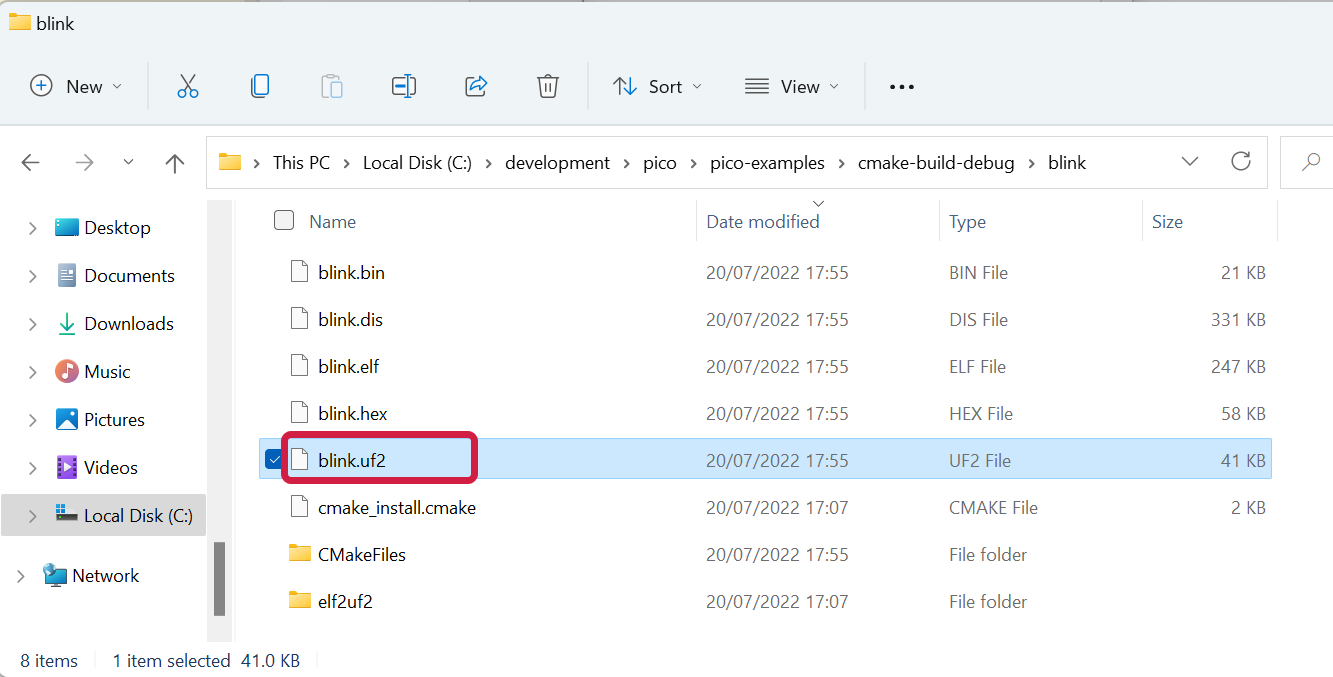Click the 331 KB size cell
1333x677 pixels.
[x=1238, y=319]
